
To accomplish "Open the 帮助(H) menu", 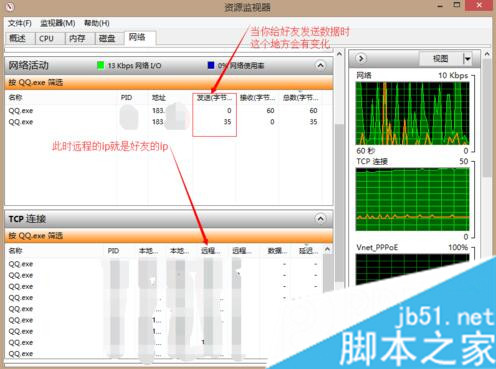I will tap(97, 23).
